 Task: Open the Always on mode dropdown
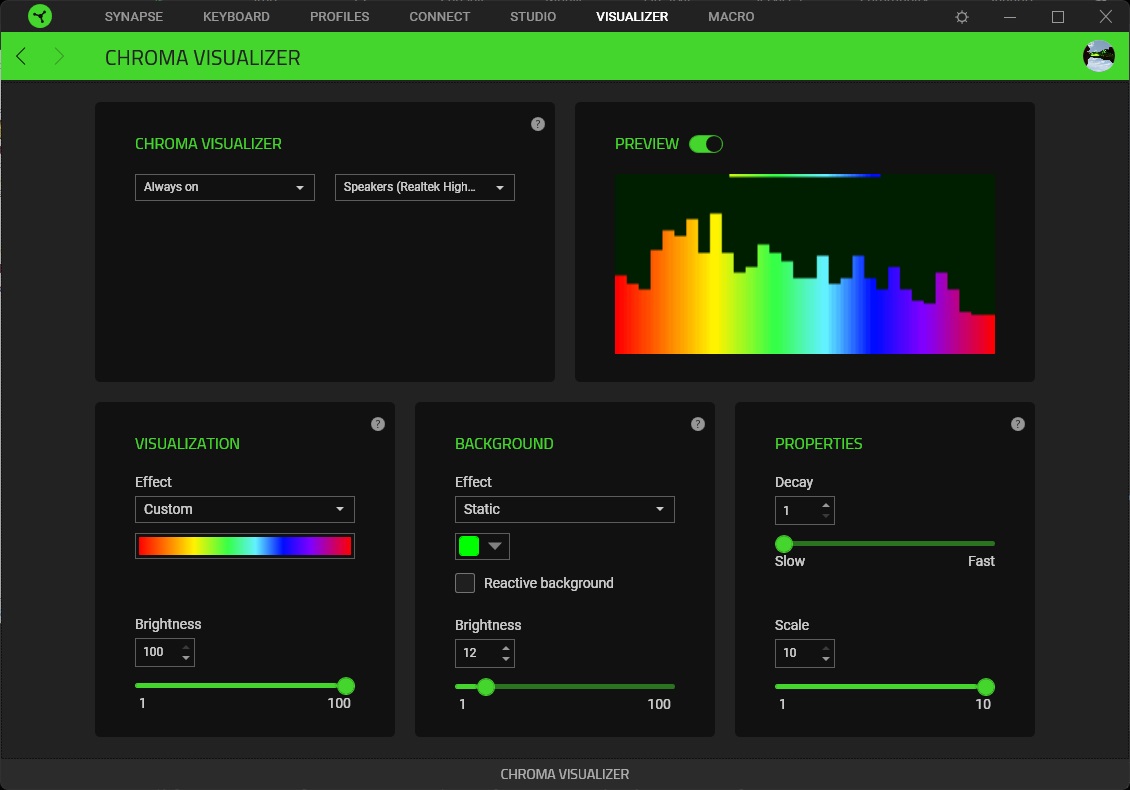[x=225, y=187]
